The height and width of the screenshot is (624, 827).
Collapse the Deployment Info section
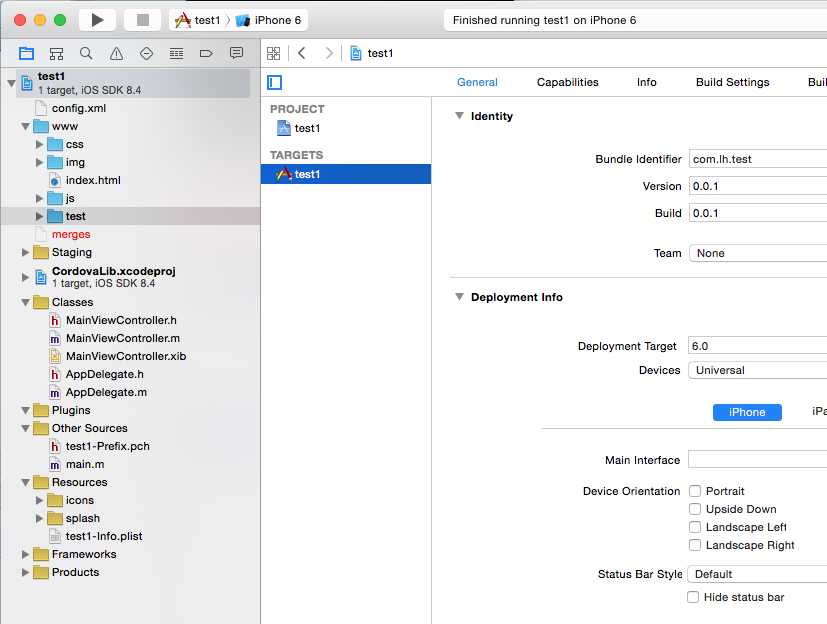459,296
